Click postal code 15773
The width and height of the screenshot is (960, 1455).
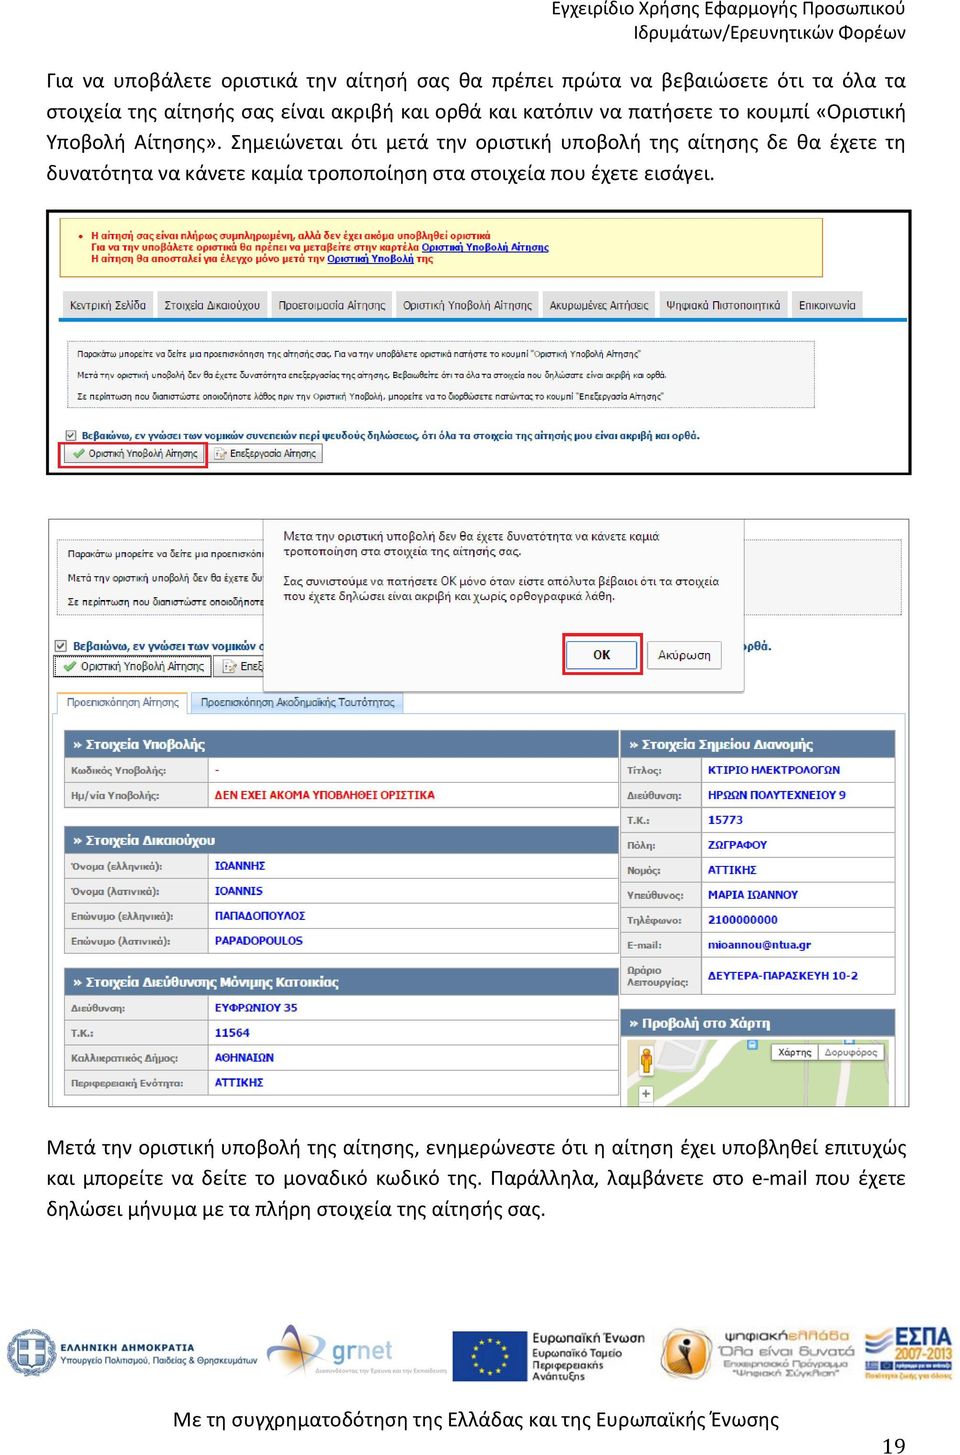[x=725, y=820]
